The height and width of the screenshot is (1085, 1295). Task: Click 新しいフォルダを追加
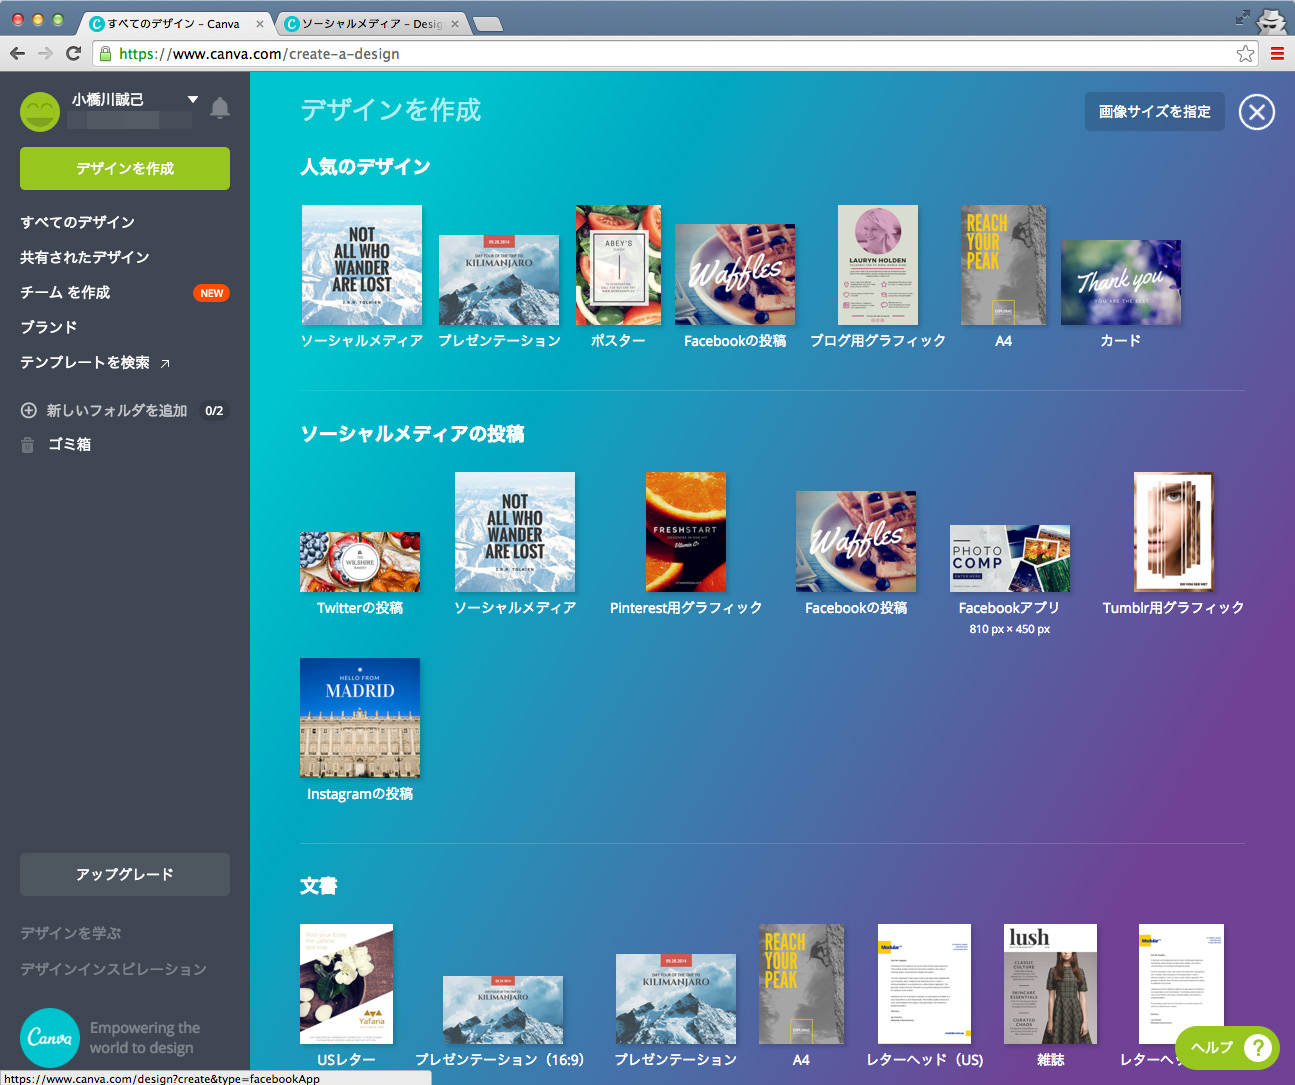(117, 410)
